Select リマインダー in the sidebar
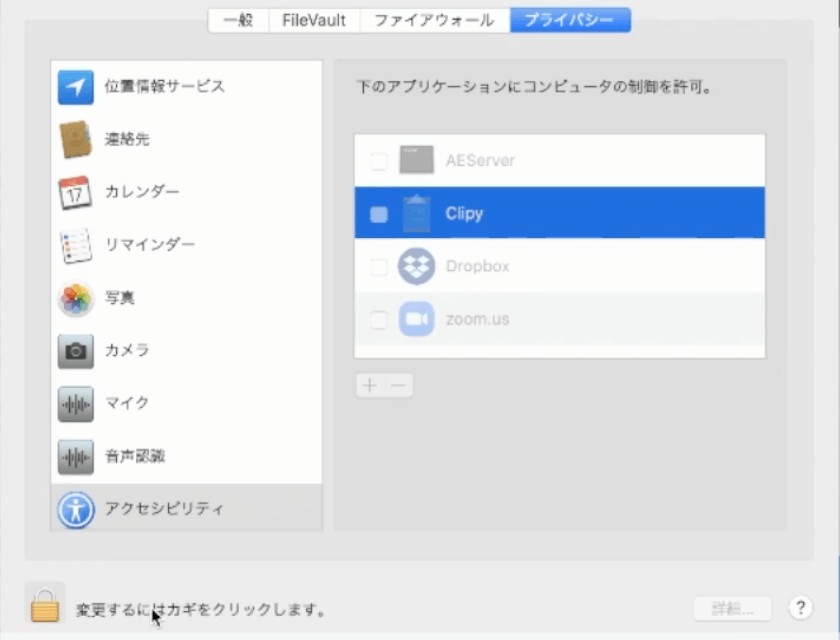Viewport: 840px width, 640px height. click(186, 245)
